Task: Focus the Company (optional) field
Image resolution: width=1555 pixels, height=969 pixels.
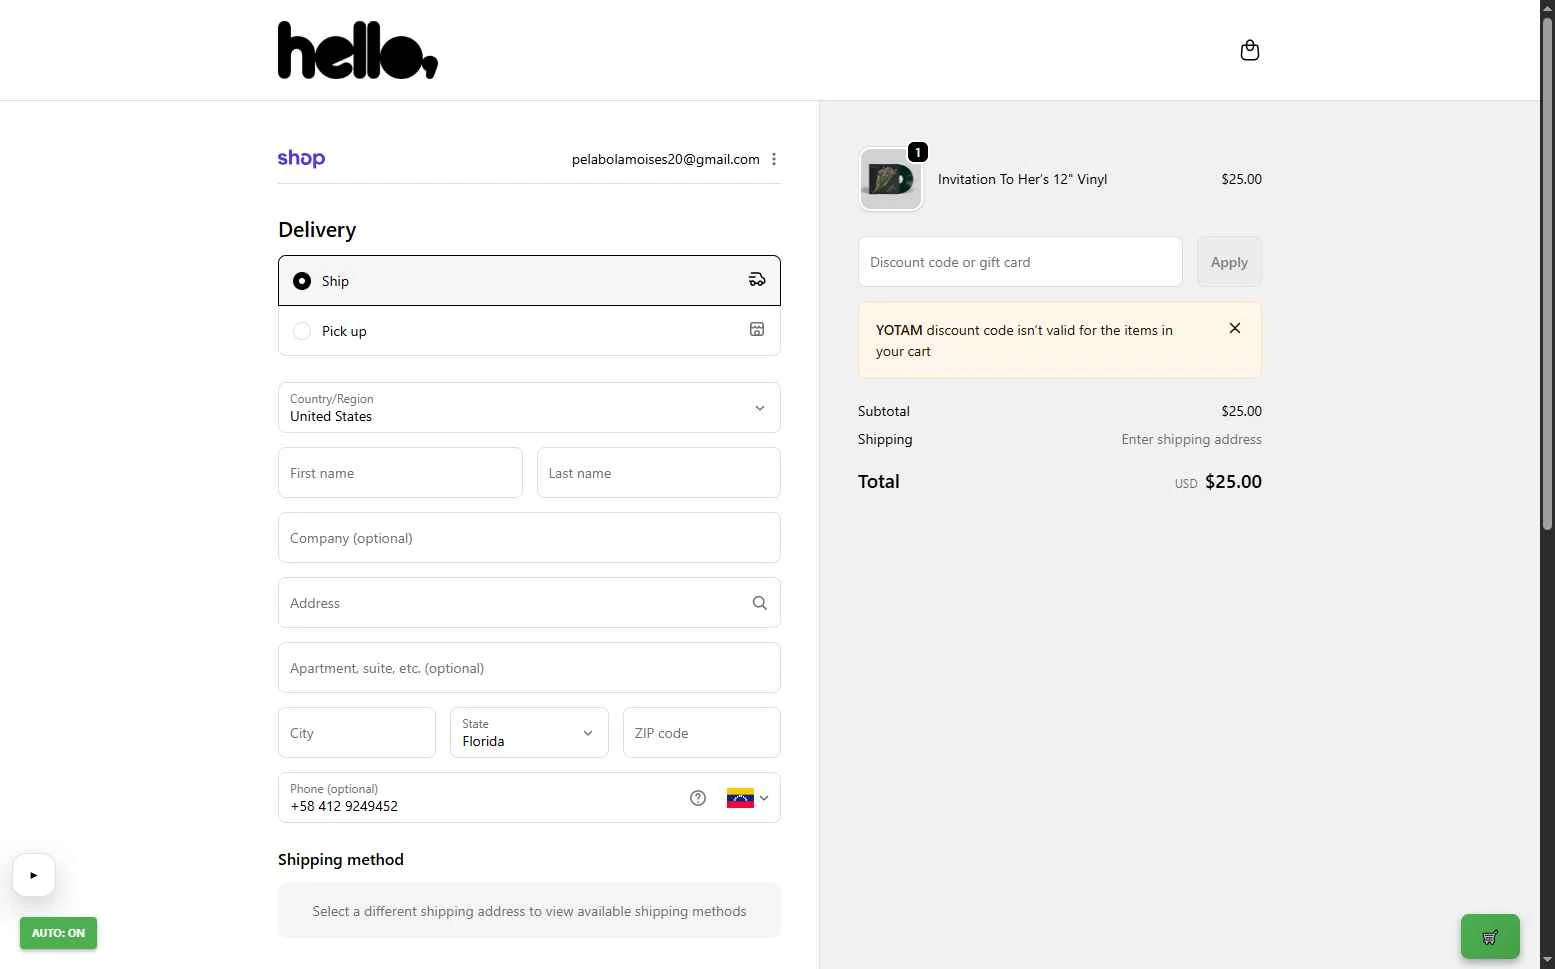Action: [x=529, y=537]
